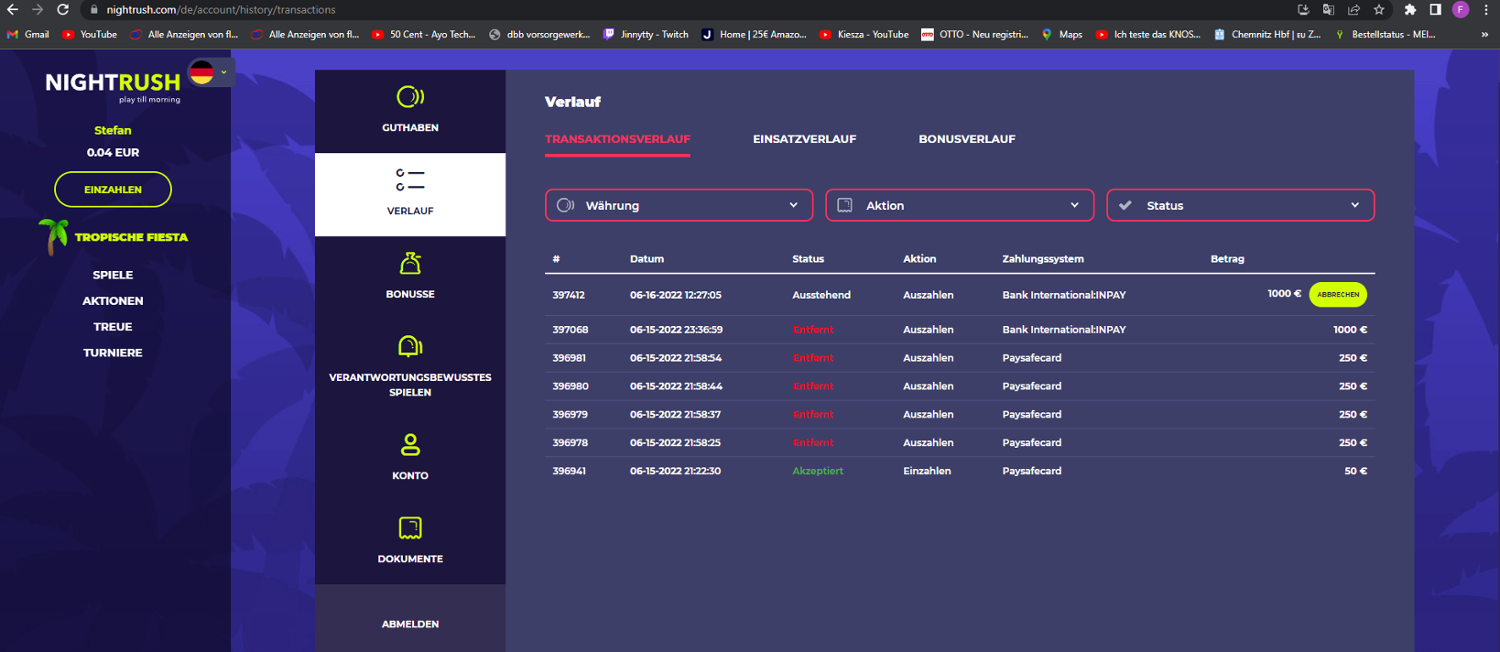Image resolution: width=1500 pixels, height=652 pixels.
Task: Open the Konto person icon
Action: pos(410,445)
